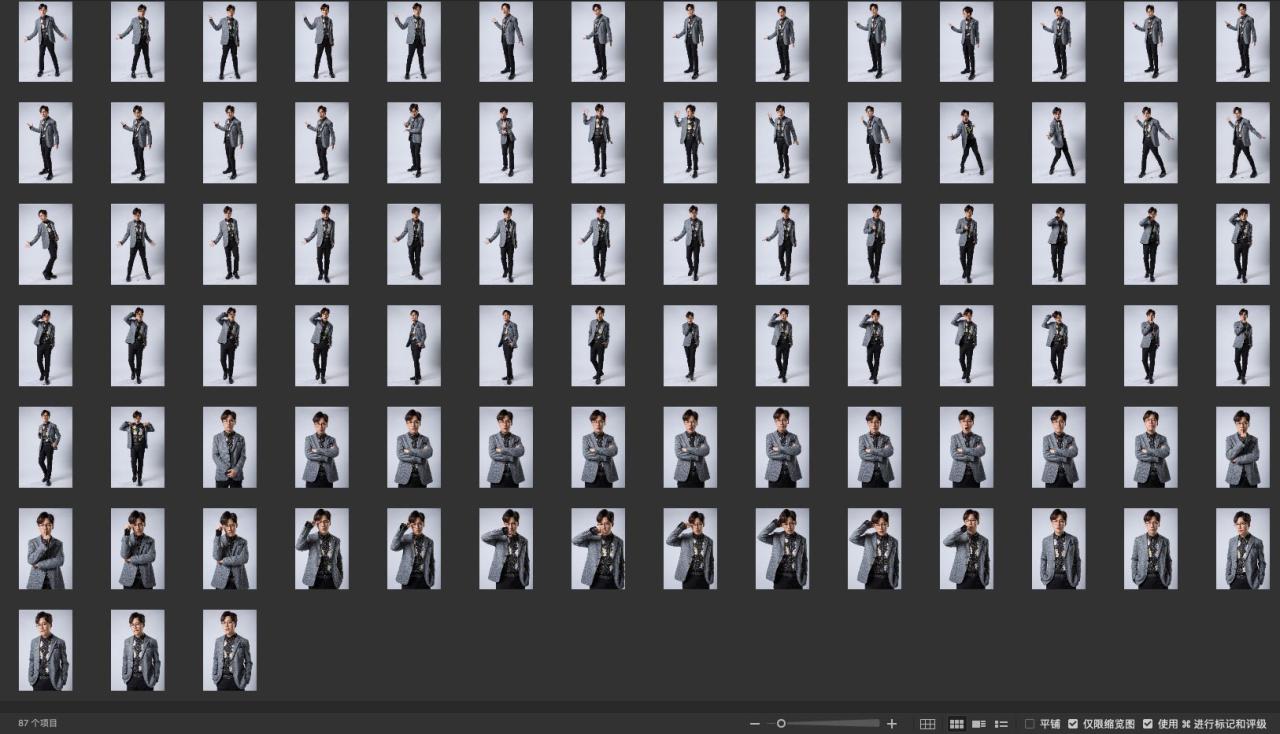Click the minus icon to shrink thumbnails
The width and height of the screenshot is (1280, 734).
pyautogui.click(x=755, y=724)
